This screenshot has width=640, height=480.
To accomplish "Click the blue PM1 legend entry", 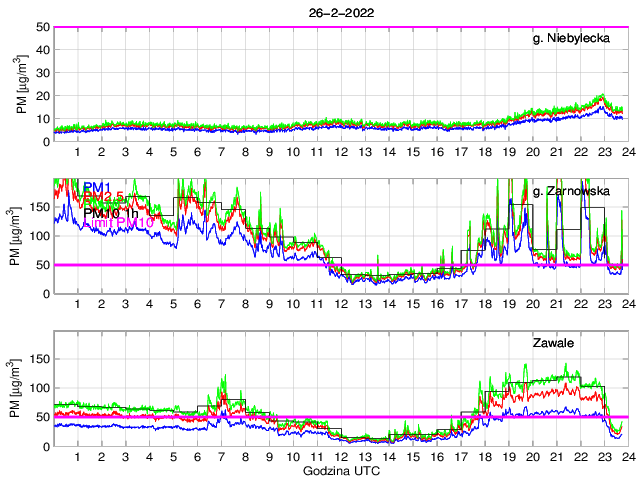I will [x=98, y=187].
